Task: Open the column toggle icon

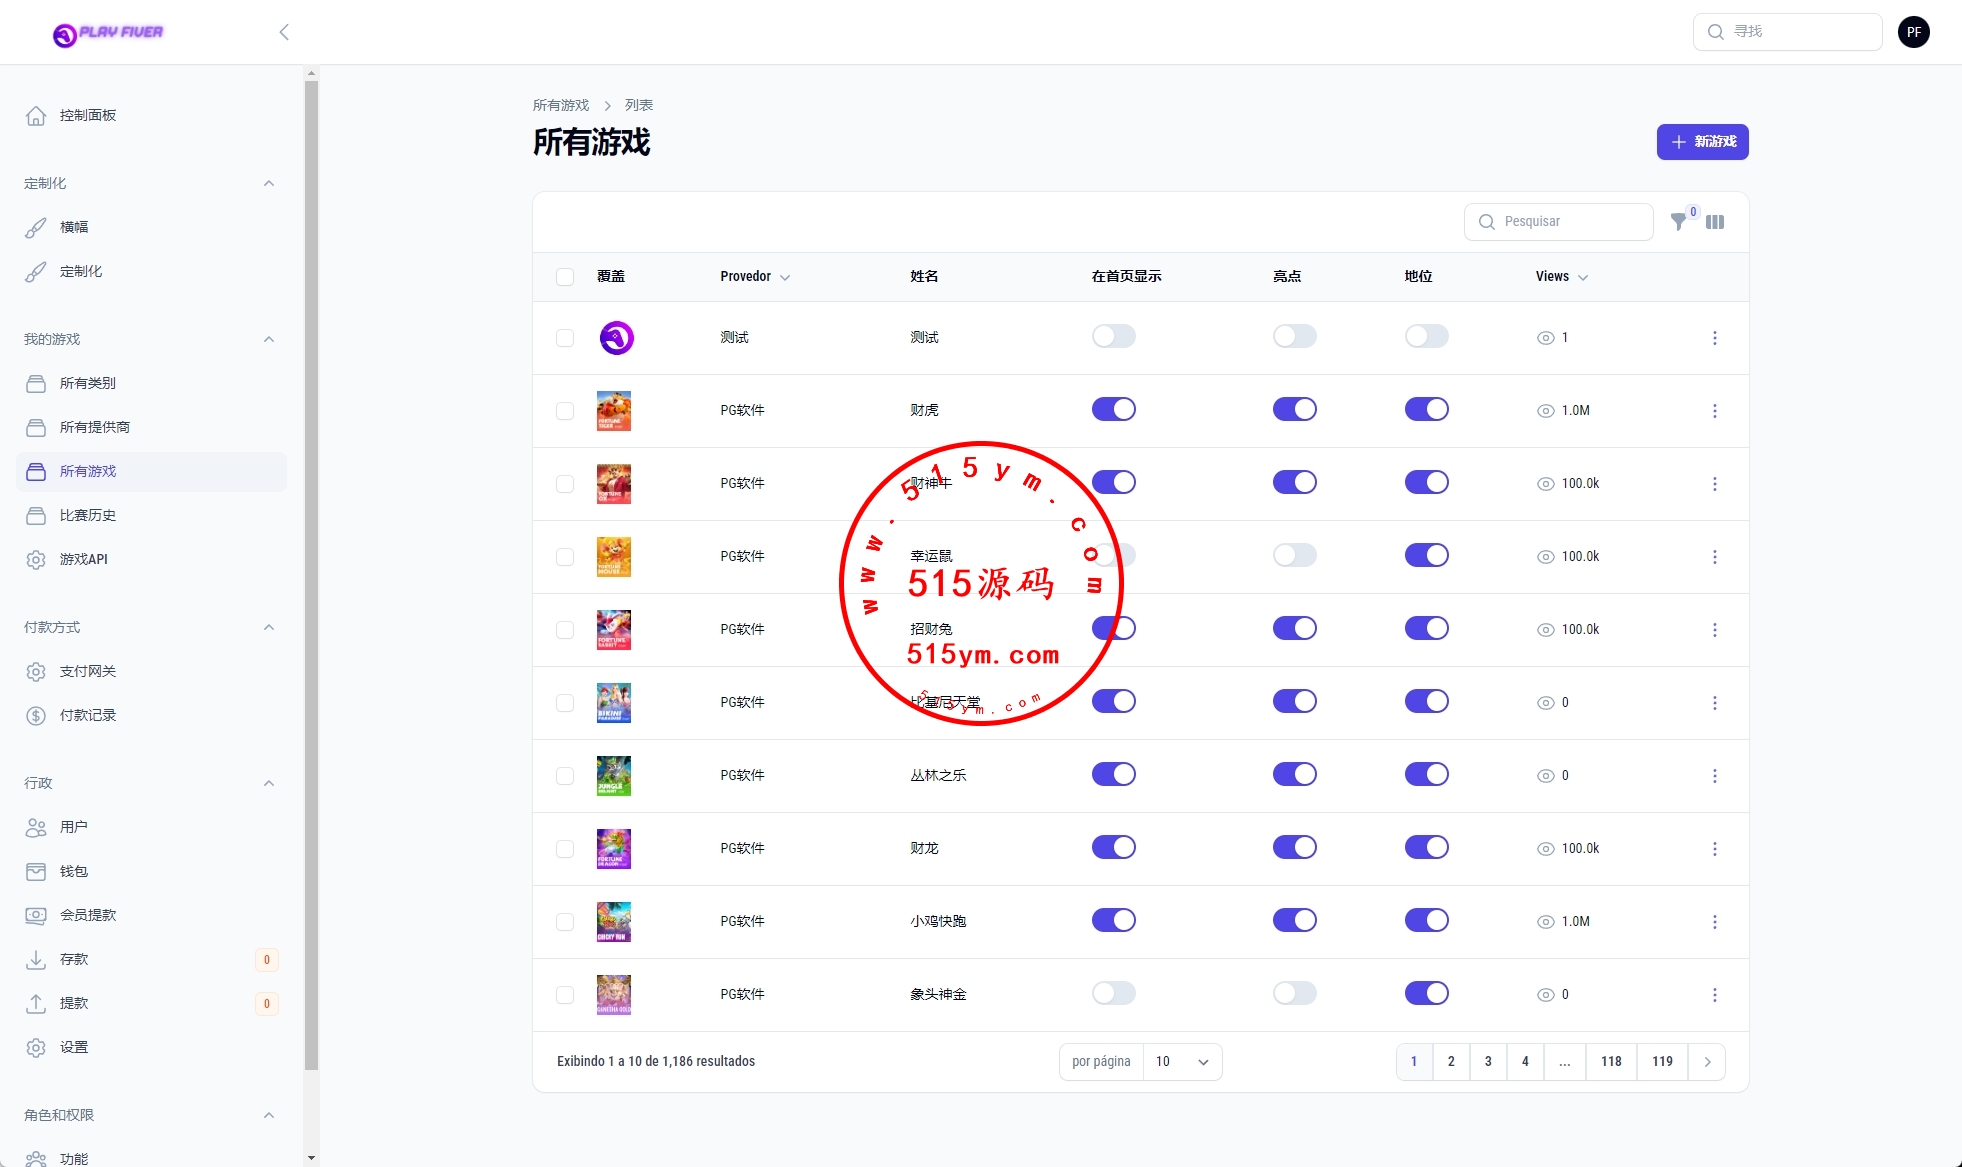Action: [x=1715, y=222]
